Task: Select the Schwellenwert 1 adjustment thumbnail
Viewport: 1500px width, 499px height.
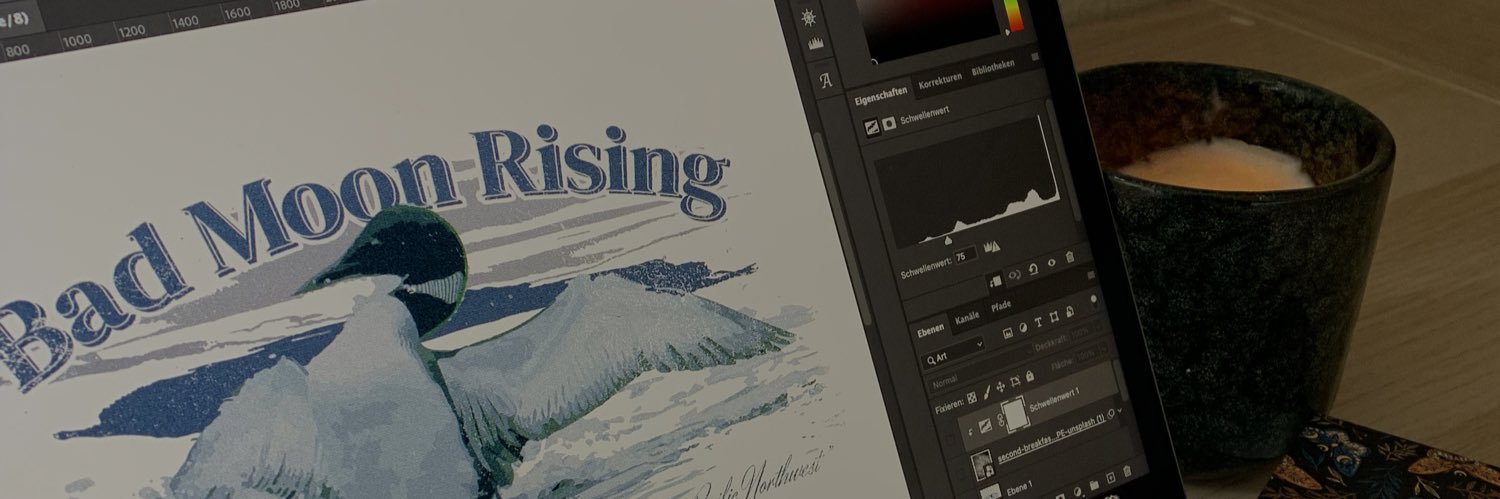Action: point(986,425)
